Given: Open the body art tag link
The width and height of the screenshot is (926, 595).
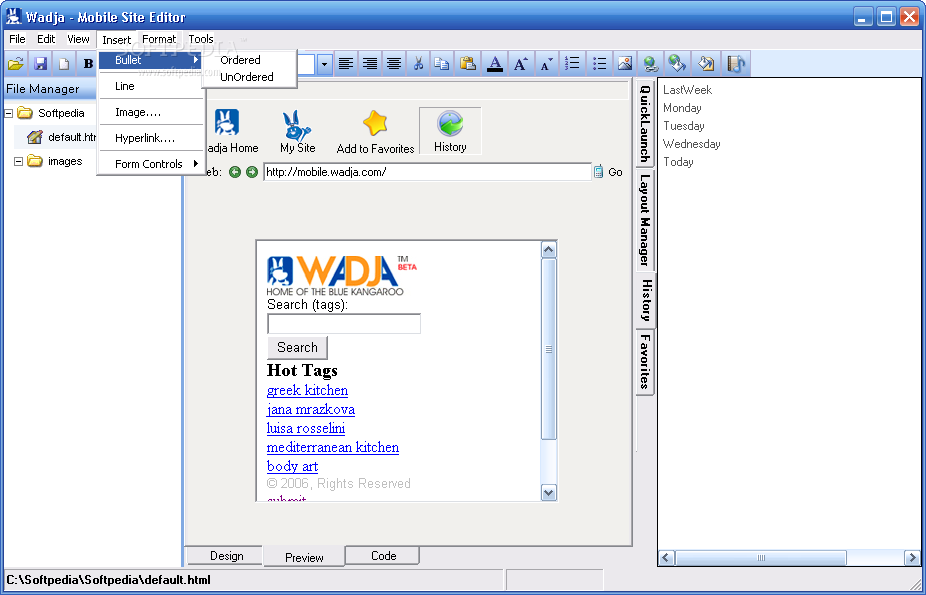Looking at the screenshot, I should [x=292, y=466].
